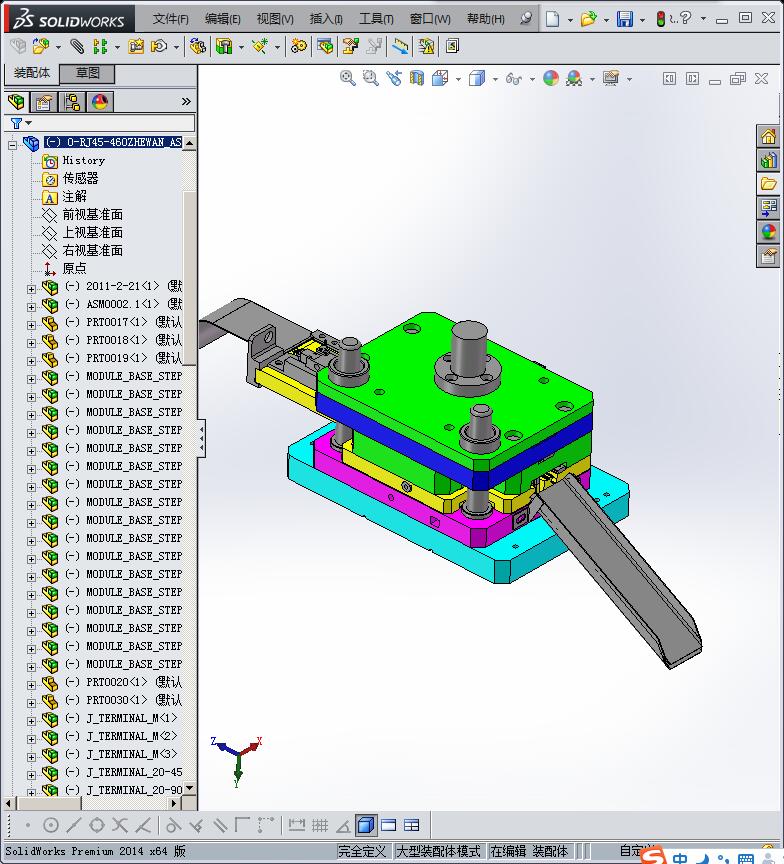Open the PropertyManager tab icon
Image resolution: width=784 pixels, height=864 pixels.
(44, 102)
